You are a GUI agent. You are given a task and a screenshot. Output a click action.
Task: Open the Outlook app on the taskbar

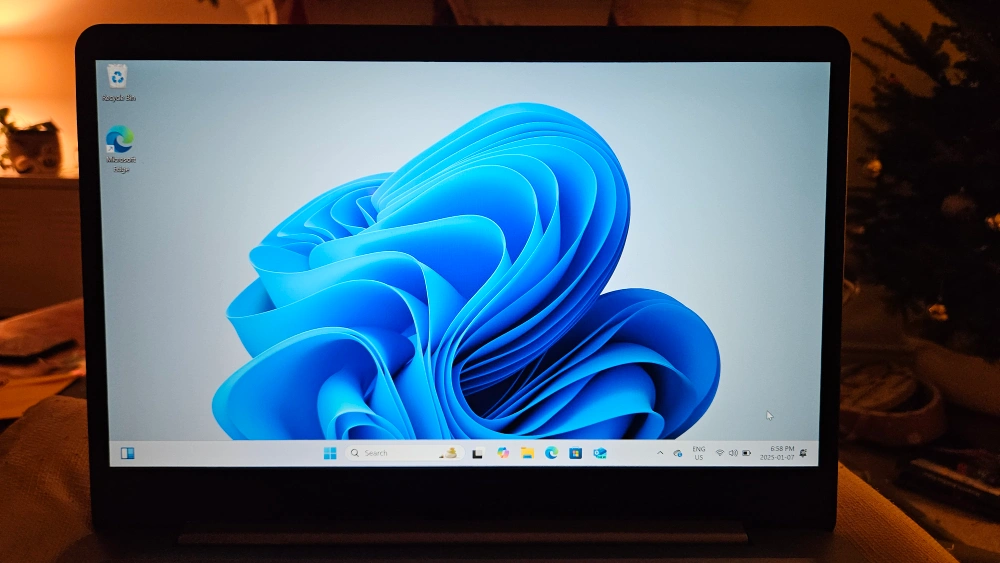pyautogui.click(x=600, y=453)
